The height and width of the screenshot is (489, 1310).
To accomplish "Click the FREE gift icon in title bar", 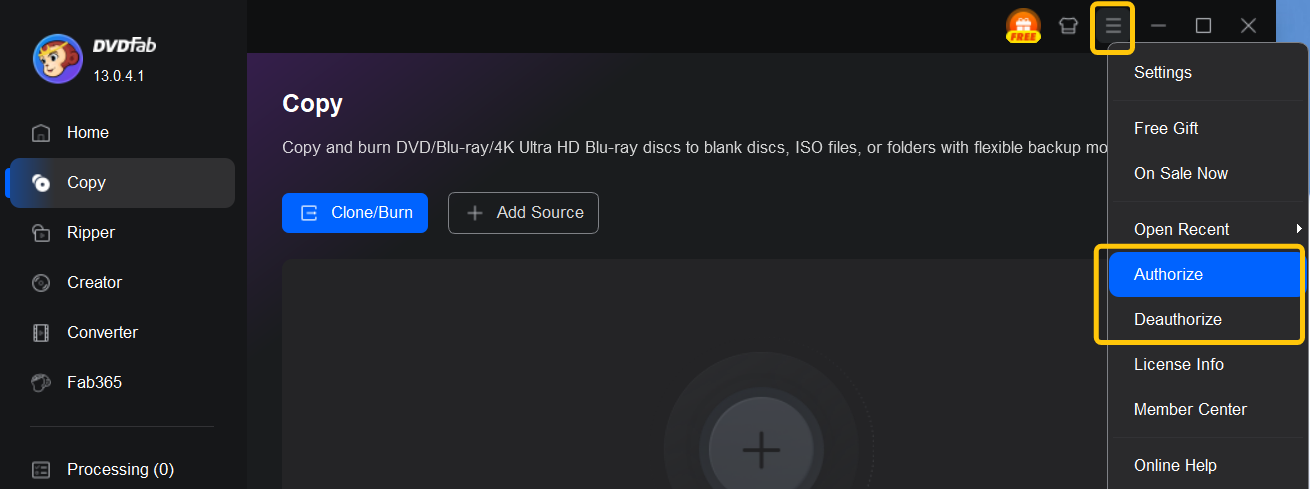I will click(x=1023, y=26).
